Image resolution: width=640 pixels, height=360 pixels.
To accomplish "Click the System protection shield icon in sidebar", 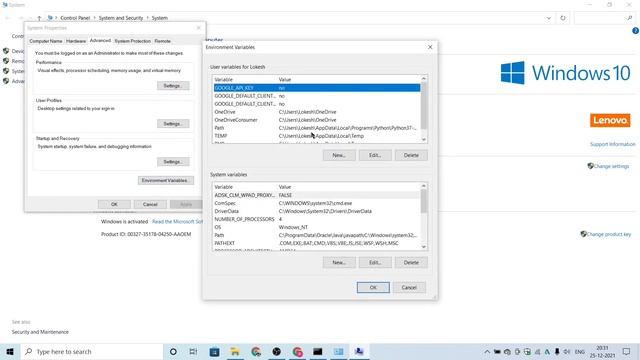I will (x=6, y=71).
